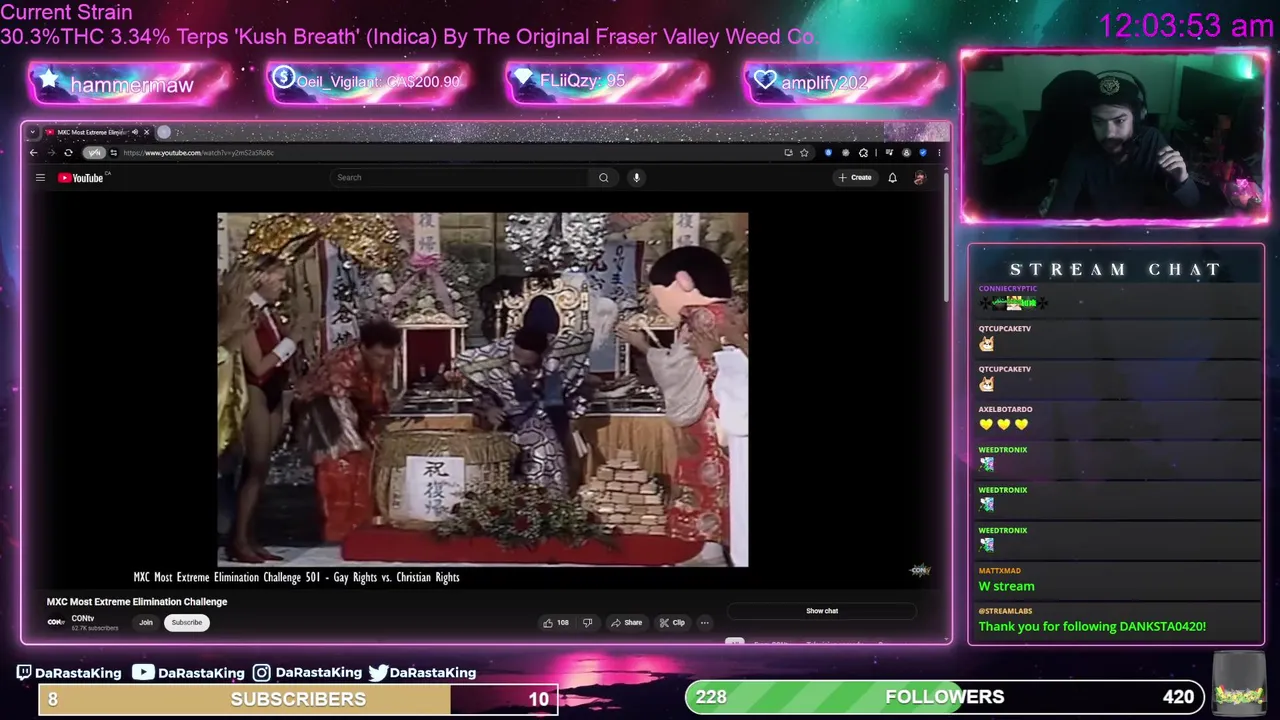Clip the video with scissors button
Screen dimensions: 1280x720
[672, 623]
